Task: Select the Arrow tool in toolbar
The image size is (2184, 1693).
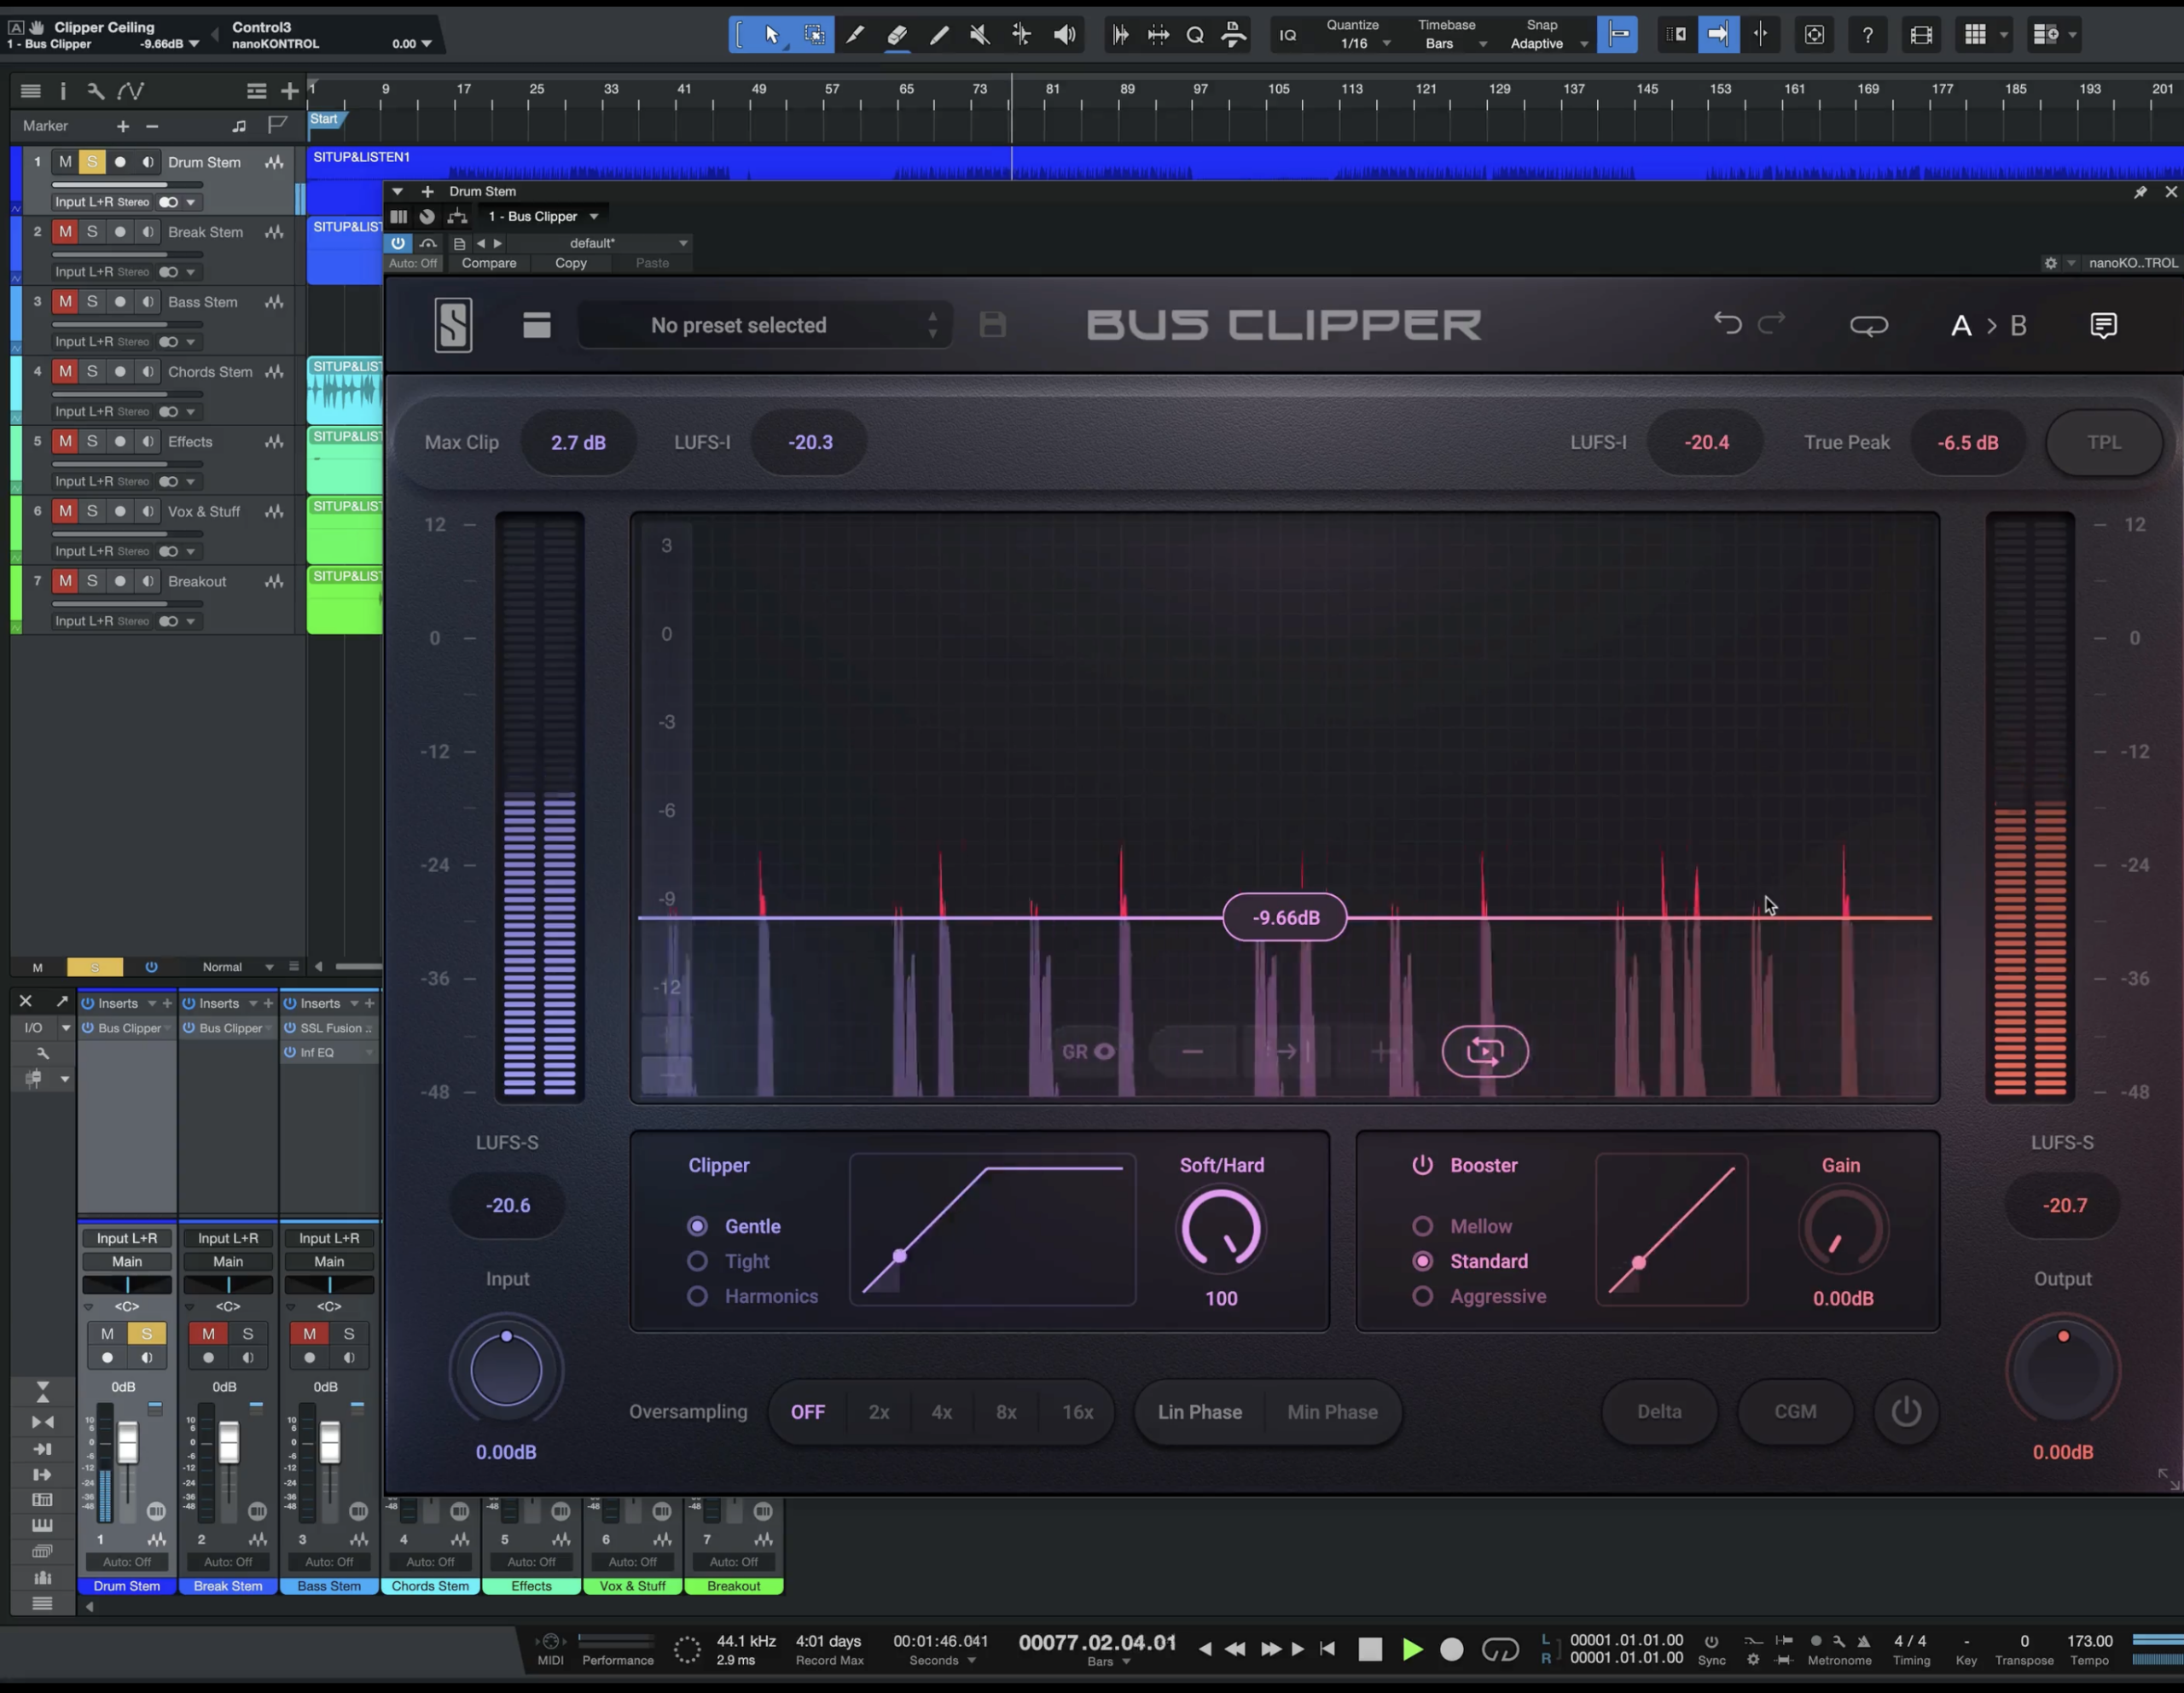Action: pos(771,35)
